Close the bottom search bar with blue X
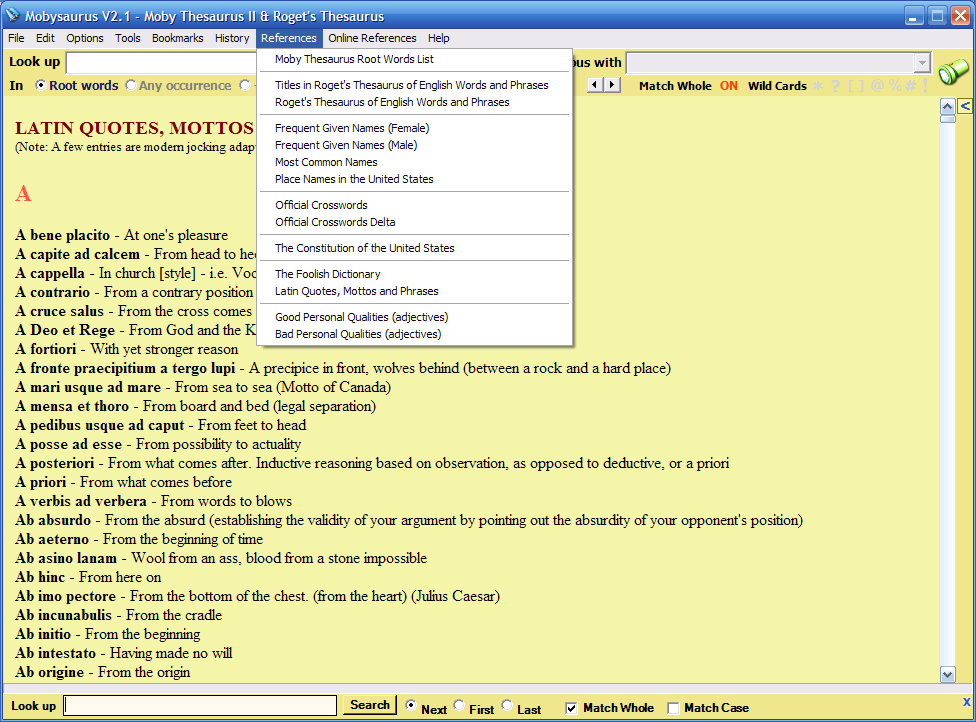Viewport: 976px width, 722px height. pos(967,702)
